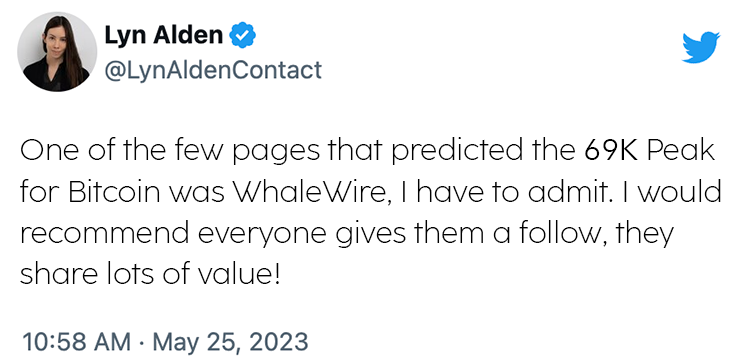The height and width of the screenshot is (363, 754).
Task: Open Lyn Alden's profile picture
Action: [57, 51]
